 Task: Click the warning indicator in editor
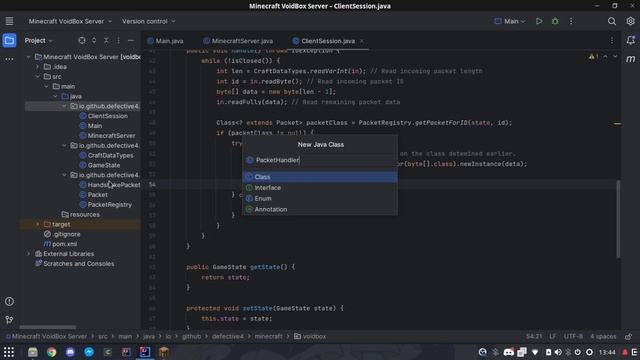coord(593,56)
